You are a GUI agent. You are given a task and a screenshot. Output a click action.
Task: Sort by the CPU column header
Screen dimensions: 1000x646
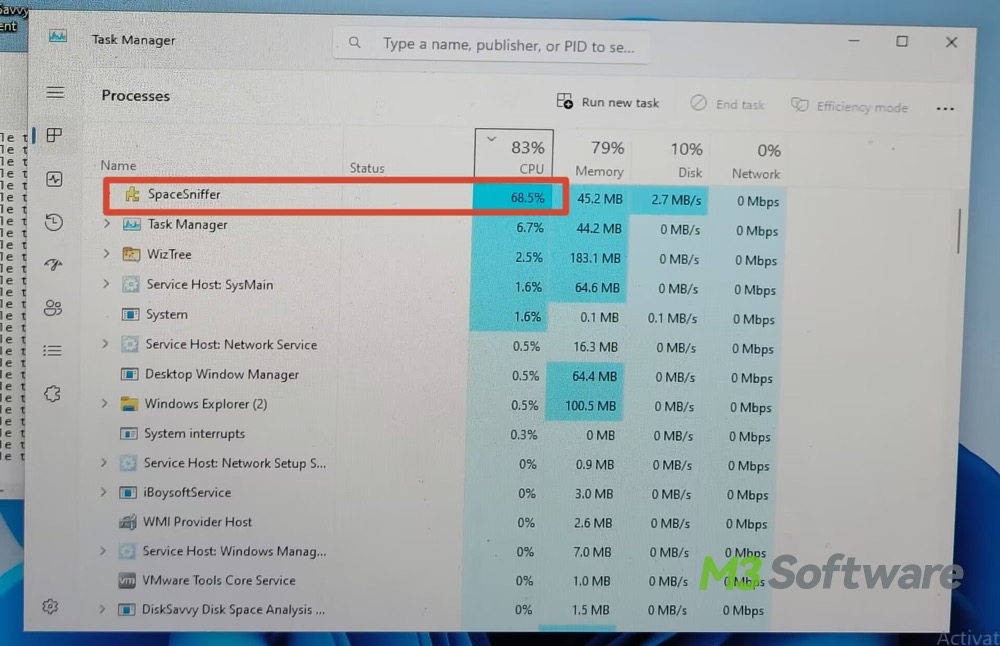pyautogui.click(x=514, y=154)
